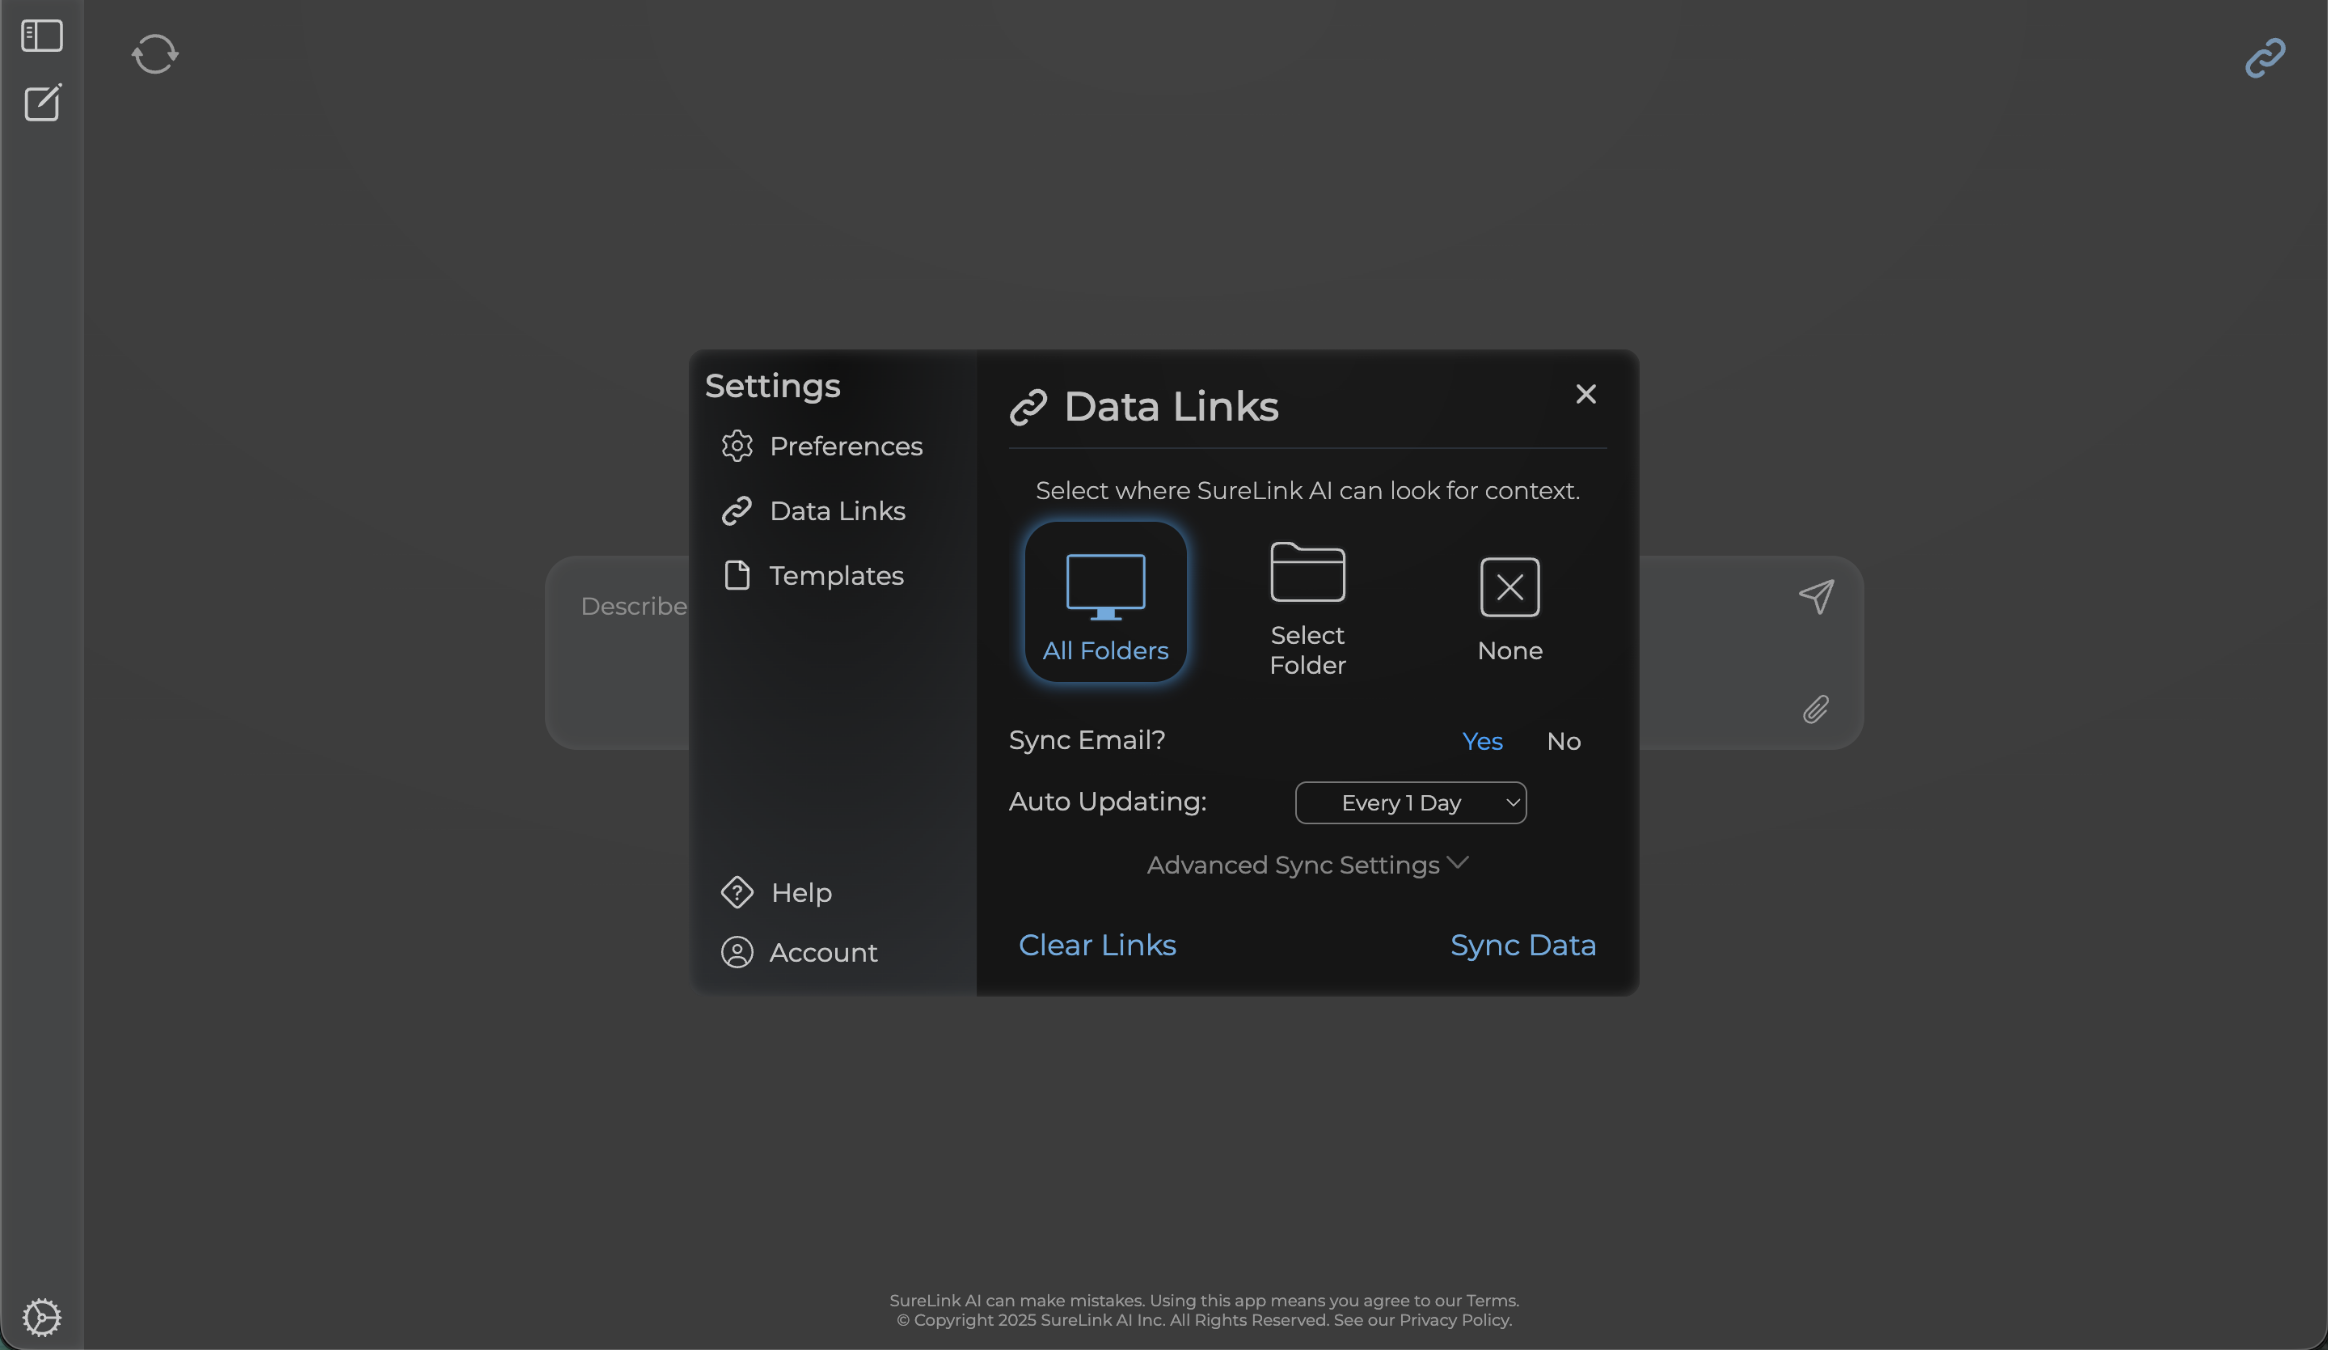Expand Advanced Sync Settings
The width and height of the screenshot is (2328, 1350).
[1307, 865]
